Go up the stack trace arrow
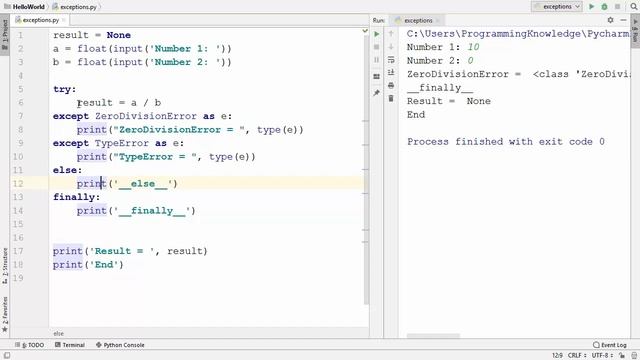Screen dimensions: 640x360 [391, 34]
